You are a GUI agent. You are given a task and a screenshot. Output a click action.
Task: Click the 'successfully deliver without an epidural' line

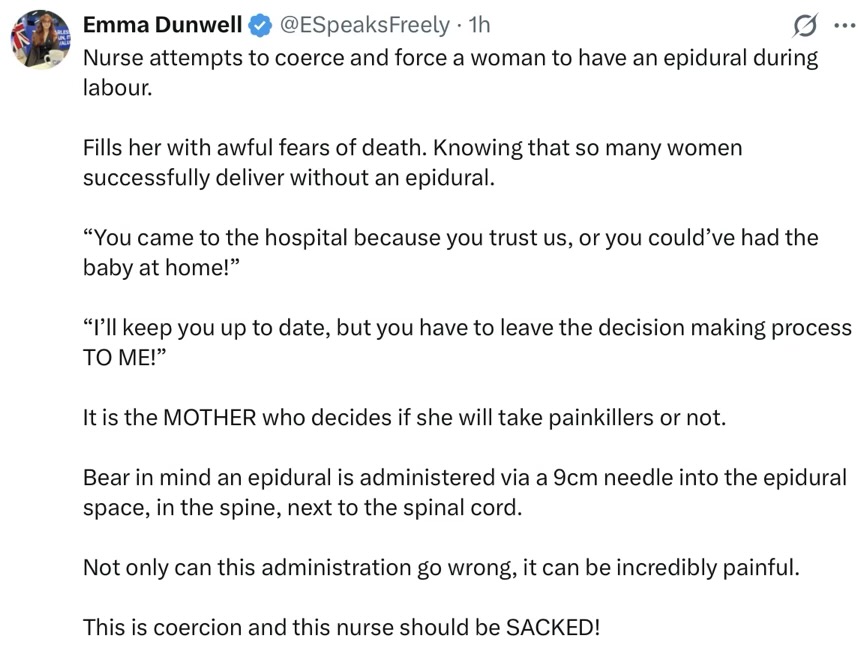(288, 179)
